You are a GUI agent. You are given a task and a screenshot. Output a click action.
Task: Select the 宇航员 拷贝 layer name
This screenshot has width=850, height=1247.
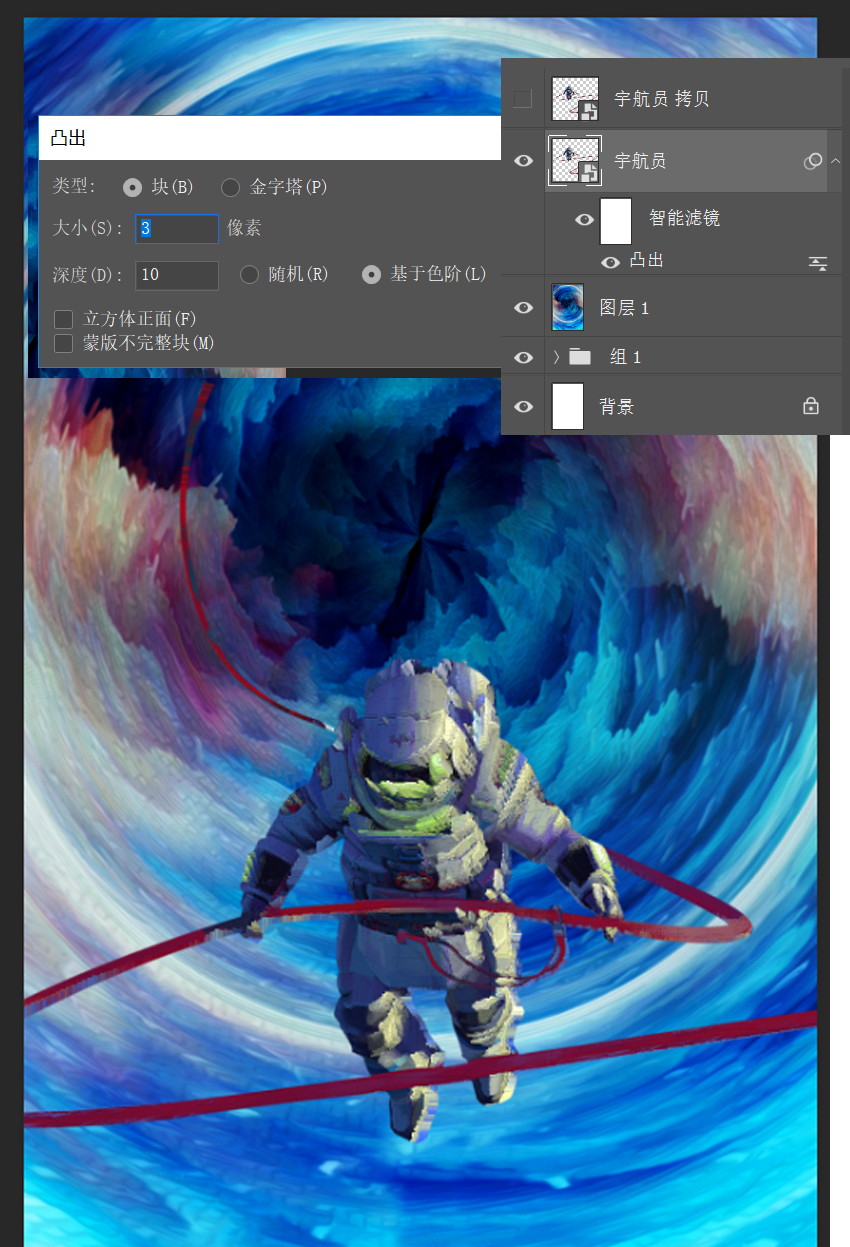(662, 99)
